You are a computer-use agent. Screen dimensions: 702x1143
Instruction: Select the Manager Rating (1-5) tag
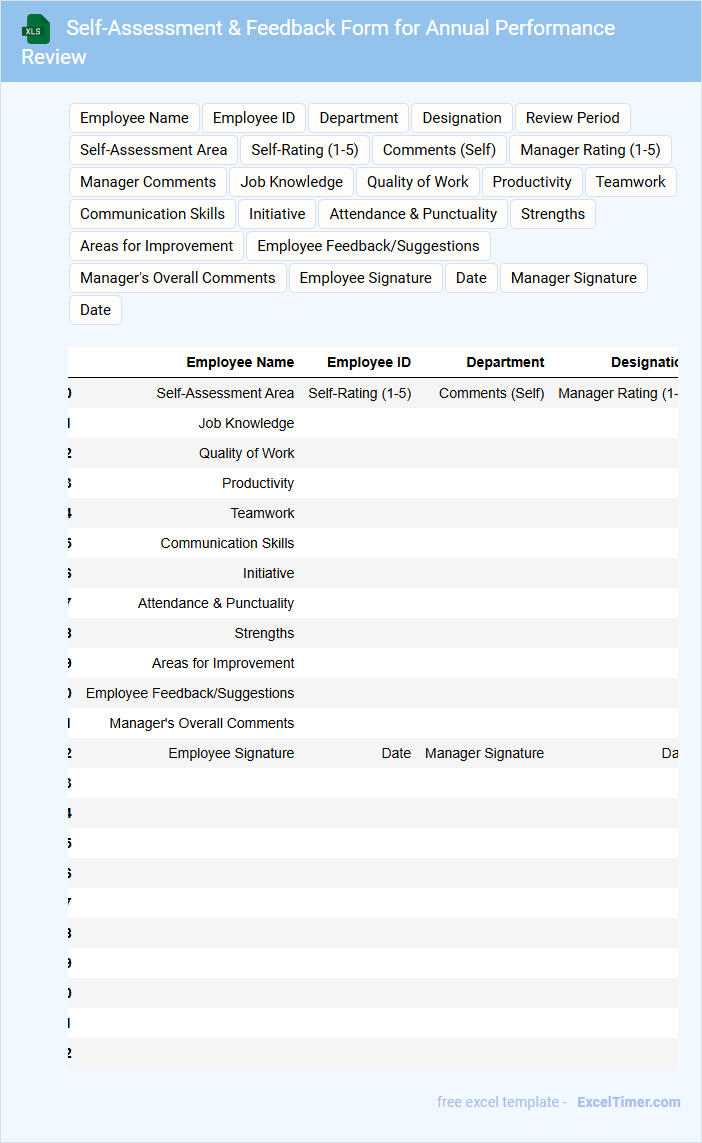(x=590, y=150)
